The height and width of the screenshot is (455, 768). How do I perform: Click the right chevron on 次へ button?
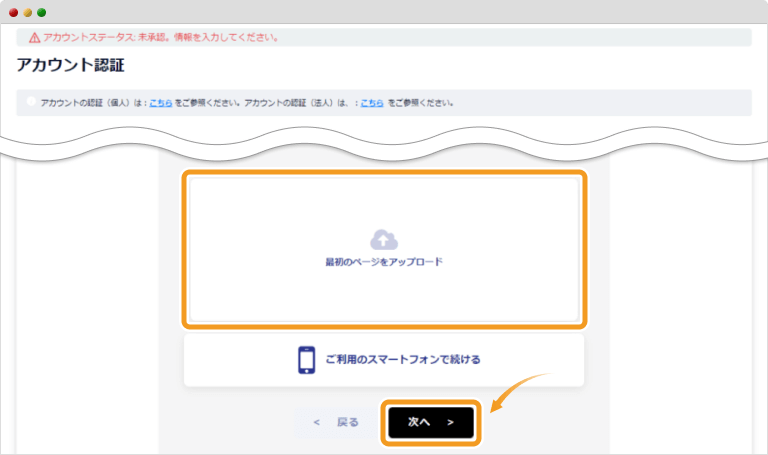tap(451, 423)
